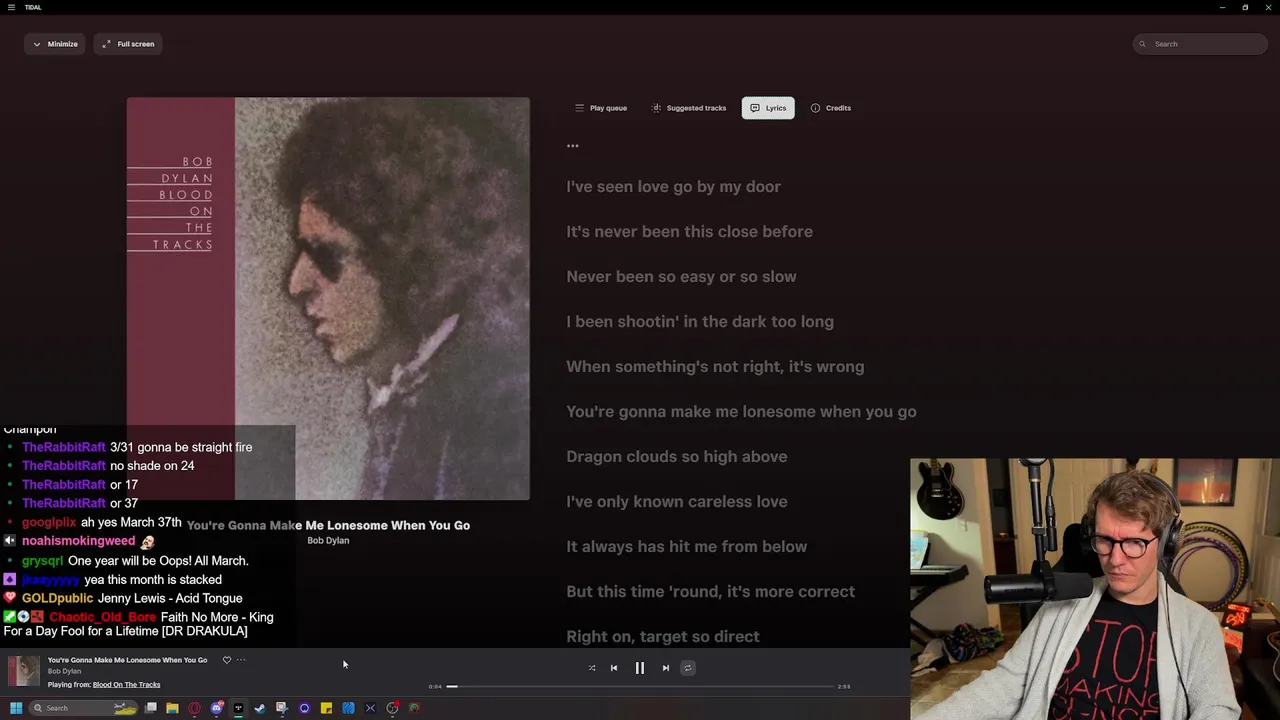Favorite the track with the heart icon
1280x720 pixels.
(227, 660)
